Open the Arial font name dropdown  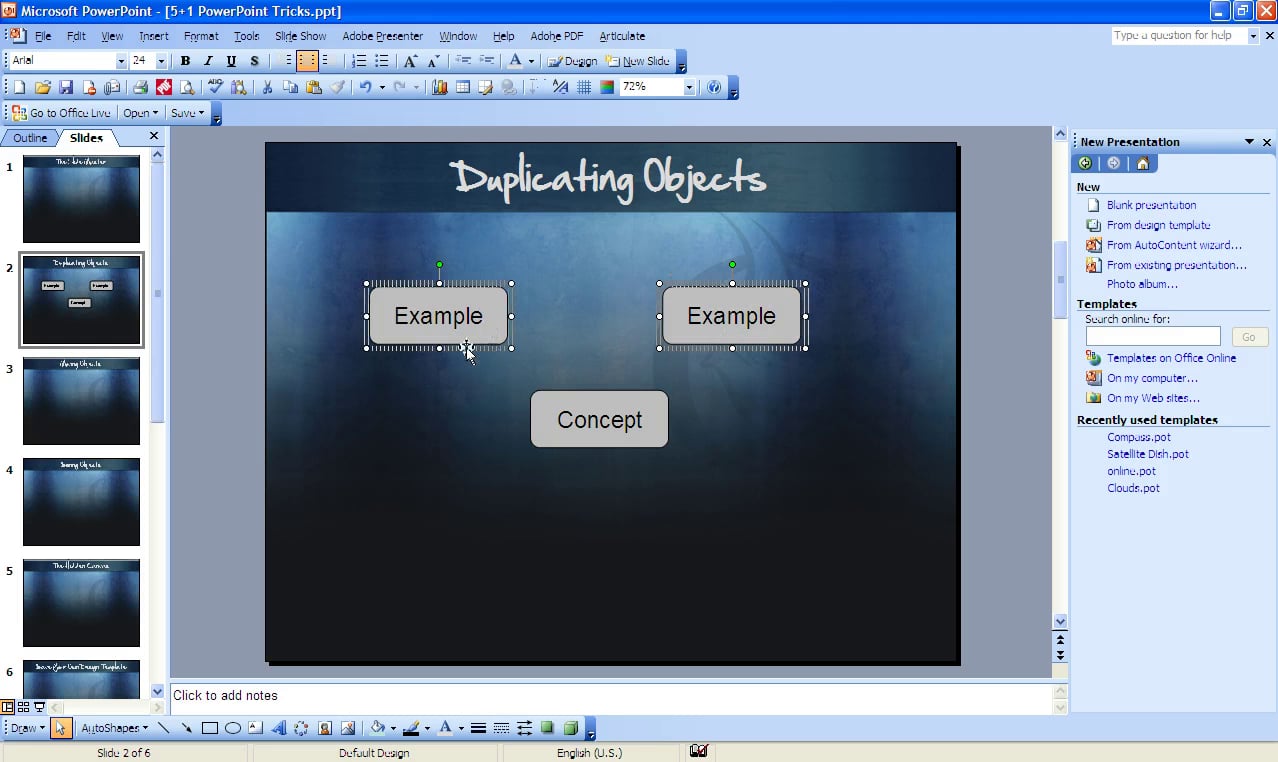pos(121,61)
